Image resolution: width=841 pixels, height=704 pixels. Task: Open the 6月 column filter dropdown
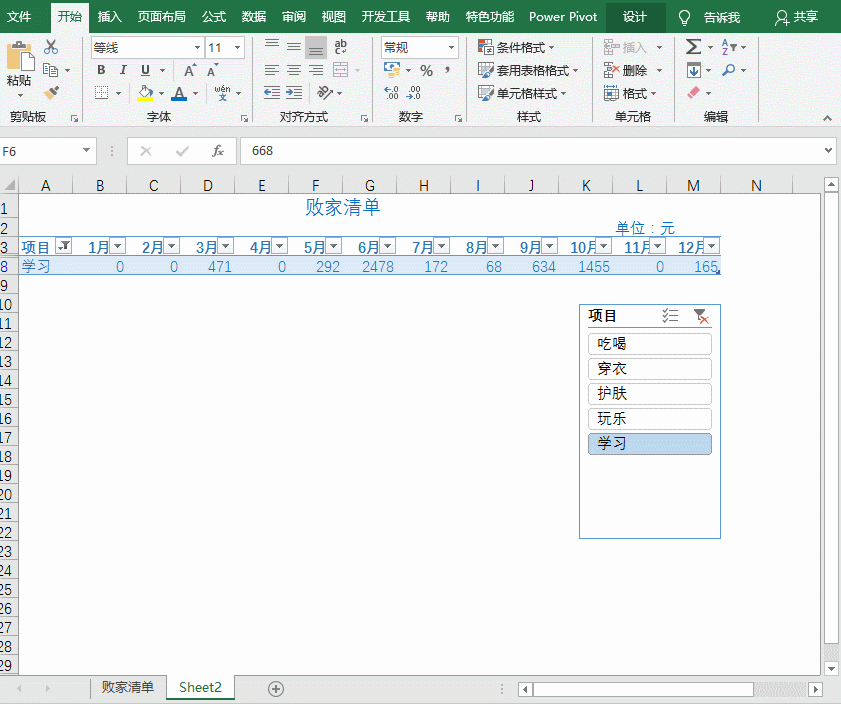click(388, 246)
